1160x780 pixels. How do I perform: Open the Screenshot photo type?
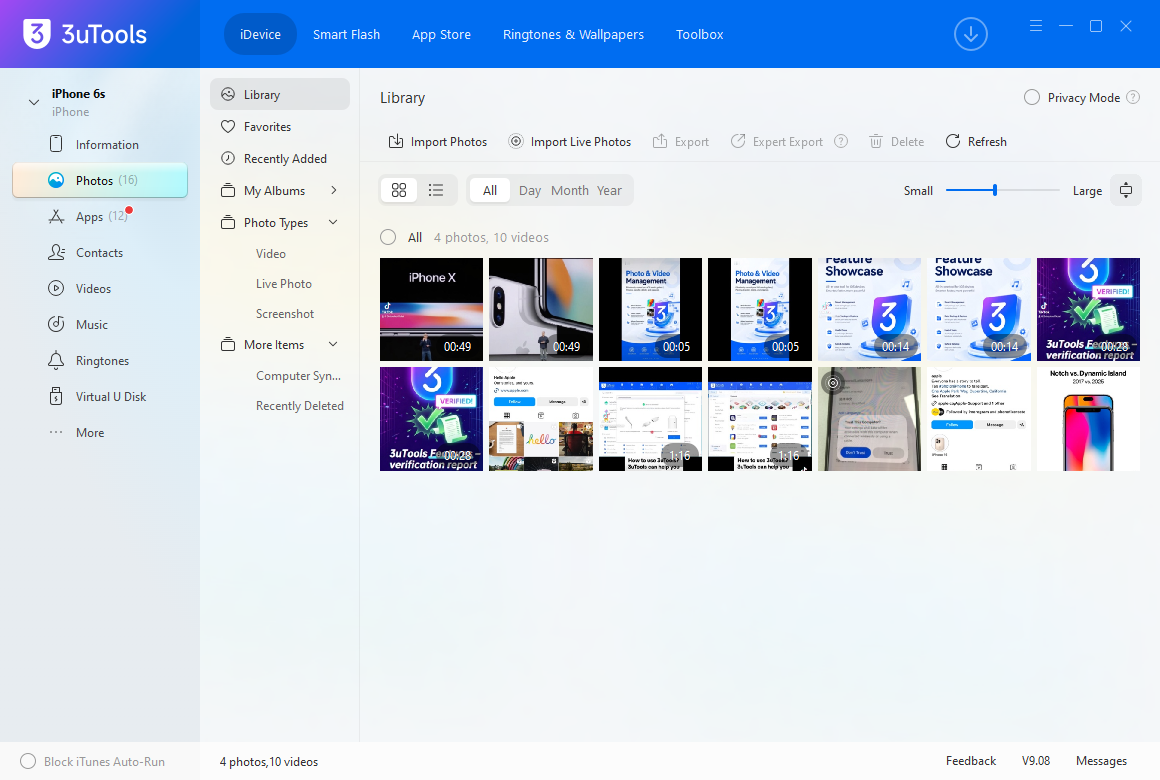pyautogui.click(x=285, y=314)
